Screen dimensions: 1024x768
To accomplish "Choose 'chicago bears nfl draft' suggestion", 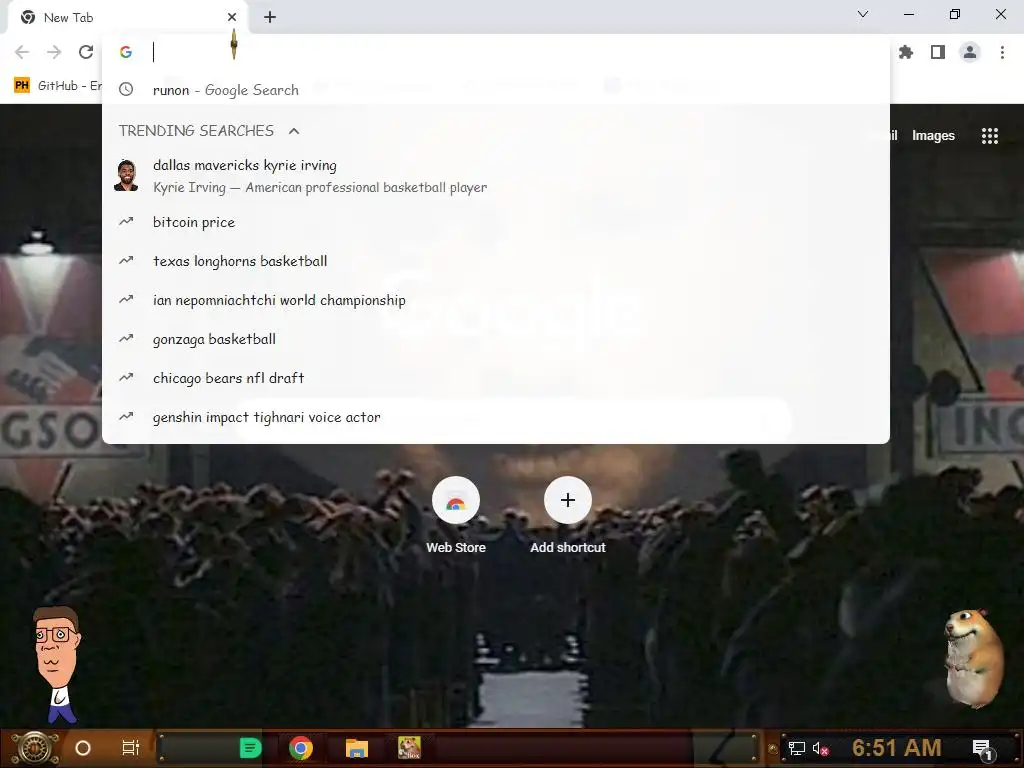I will click(496, 378).
